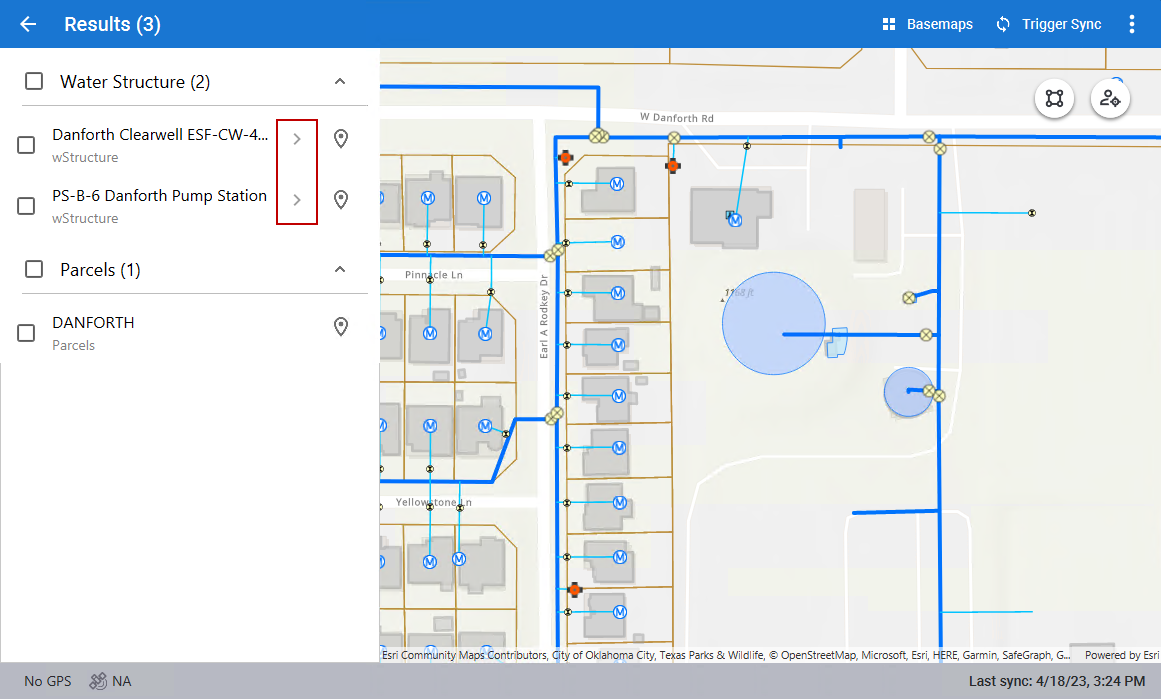The width and height of the screenshot is (1161, 699).
Task: Check the Danforth Clearwell ESF-CW-4 checkbox
Action: tap(27, 145)
